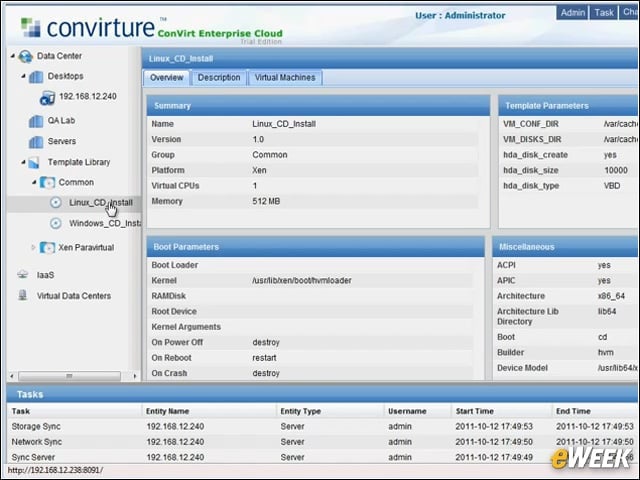Click hda_disk_size value 10000
This screenshot has width=640, height=480.
[x=616, y=170]
